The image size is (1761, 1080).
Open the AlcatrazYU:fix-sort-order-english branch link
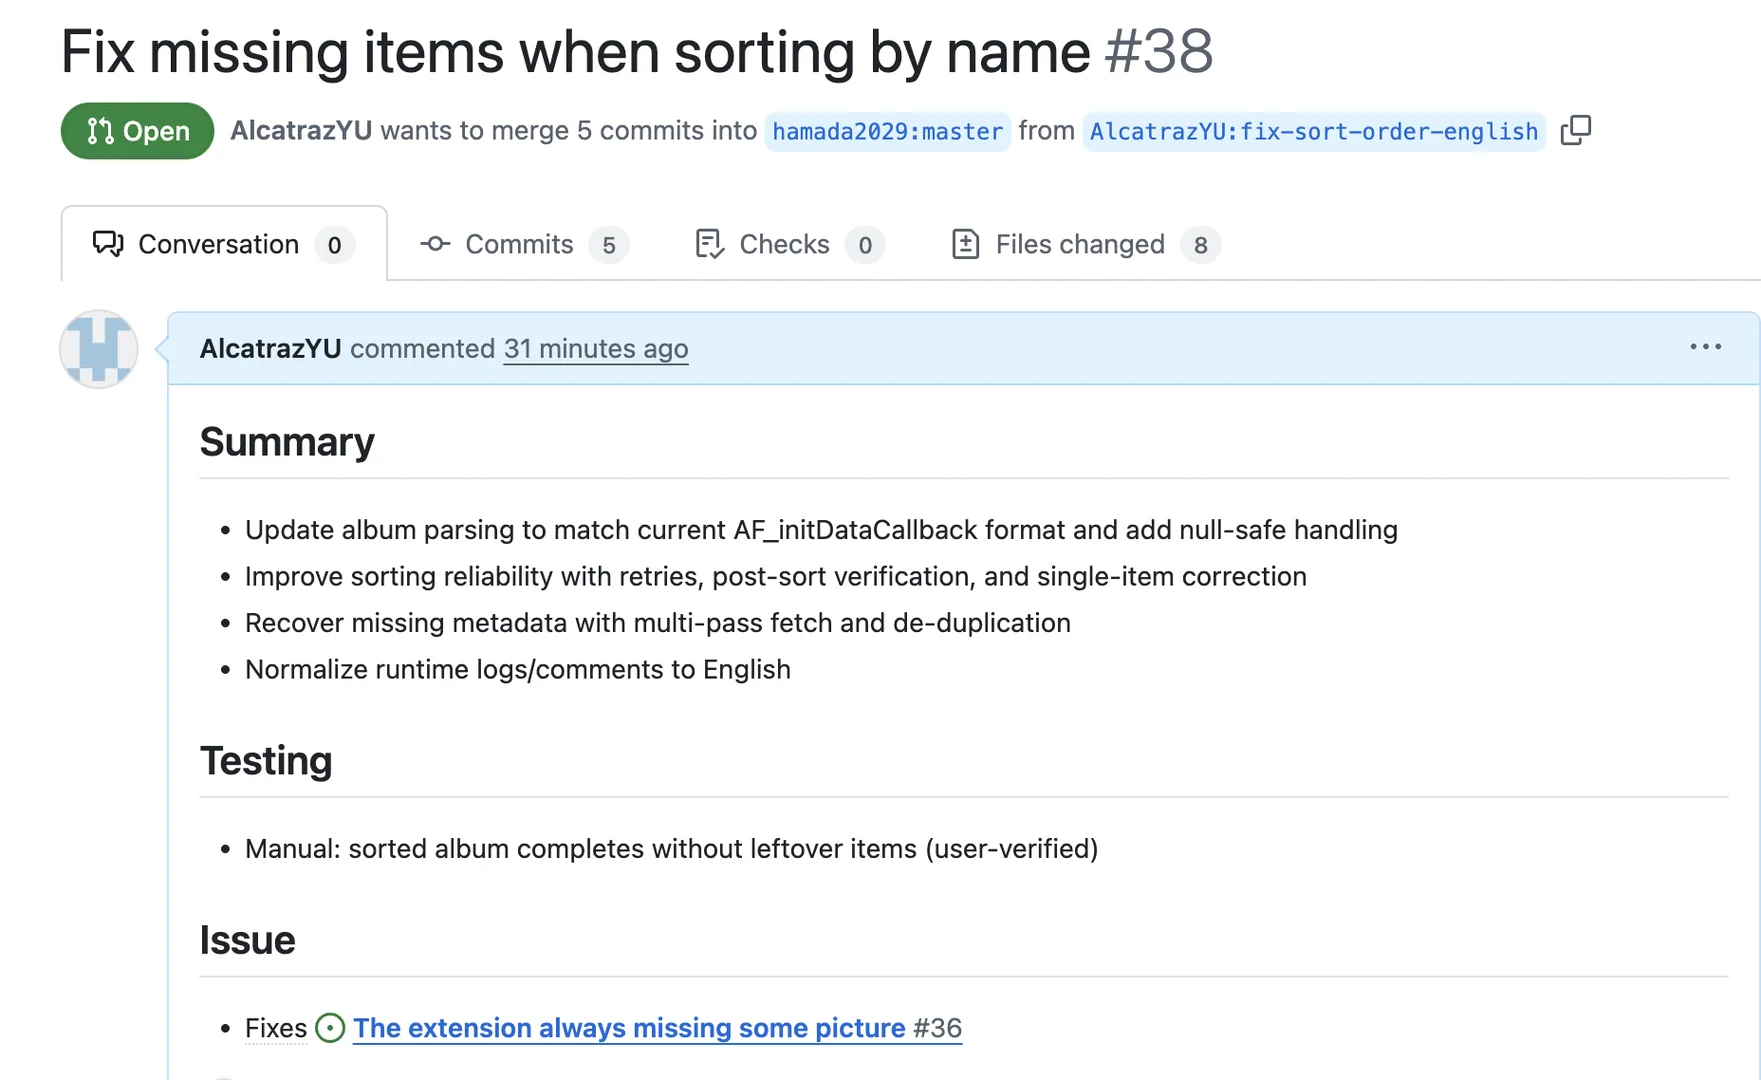[1314, 131]
